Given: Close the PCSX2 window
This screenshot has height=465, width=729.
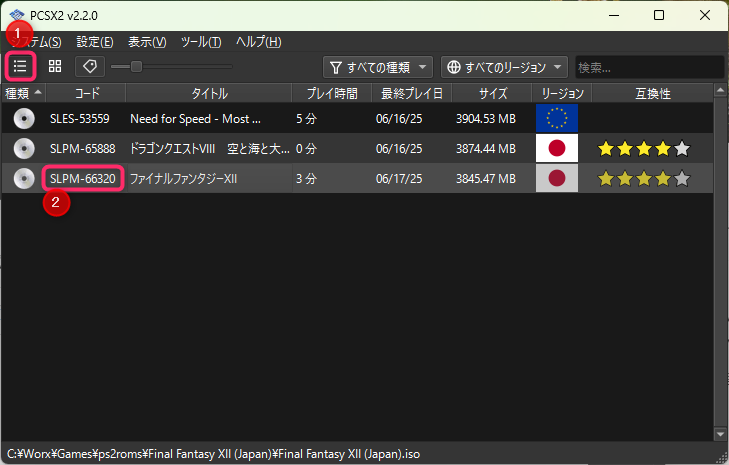Looking at the screenshot, I should pos(705,15).
